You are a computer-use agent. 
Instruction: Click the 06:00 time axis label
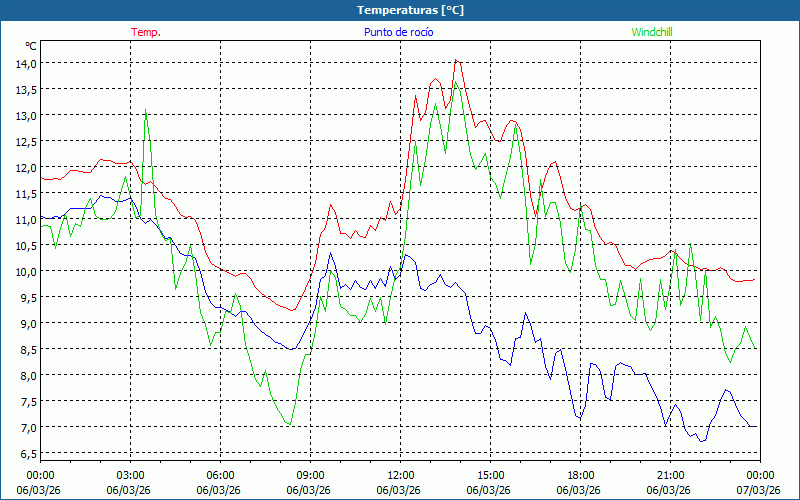(x=220, y=475)
